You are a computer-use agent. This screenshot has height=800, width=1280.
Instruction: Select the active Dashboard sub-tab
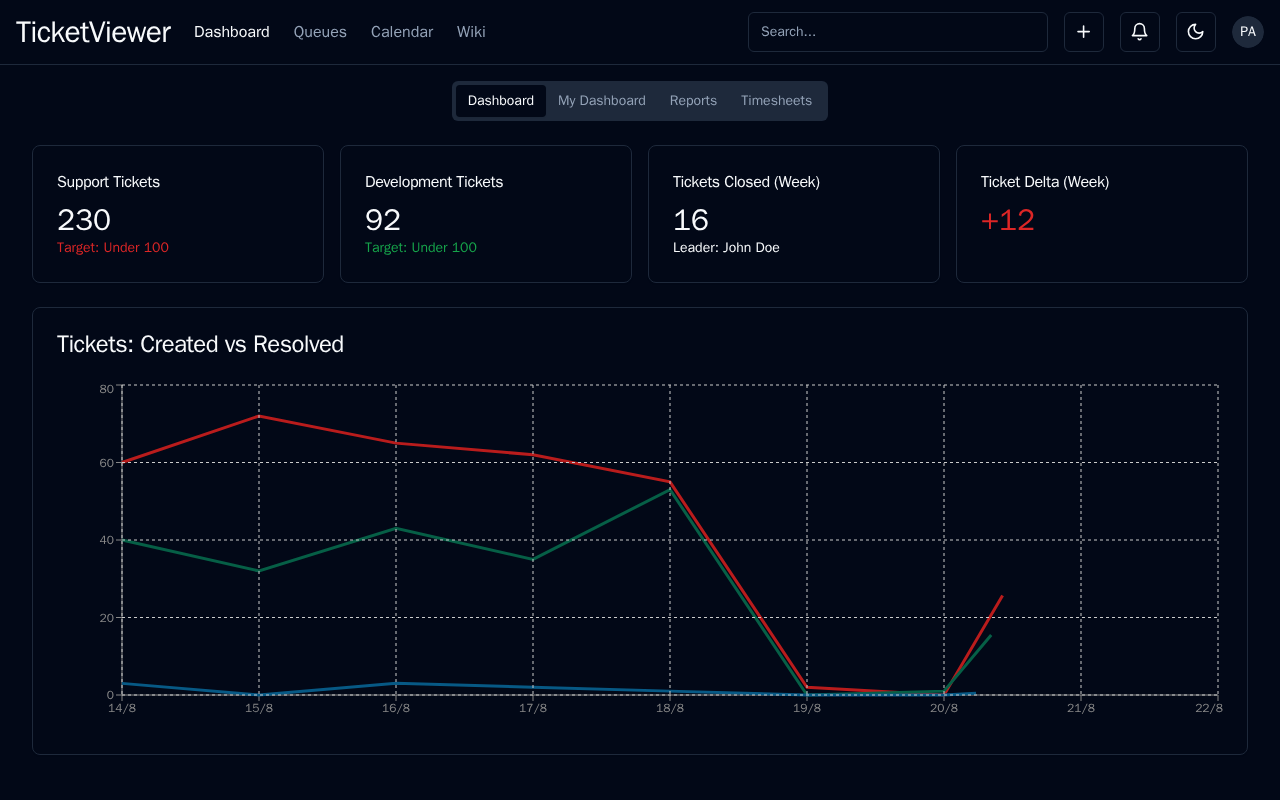click(500, 101)
